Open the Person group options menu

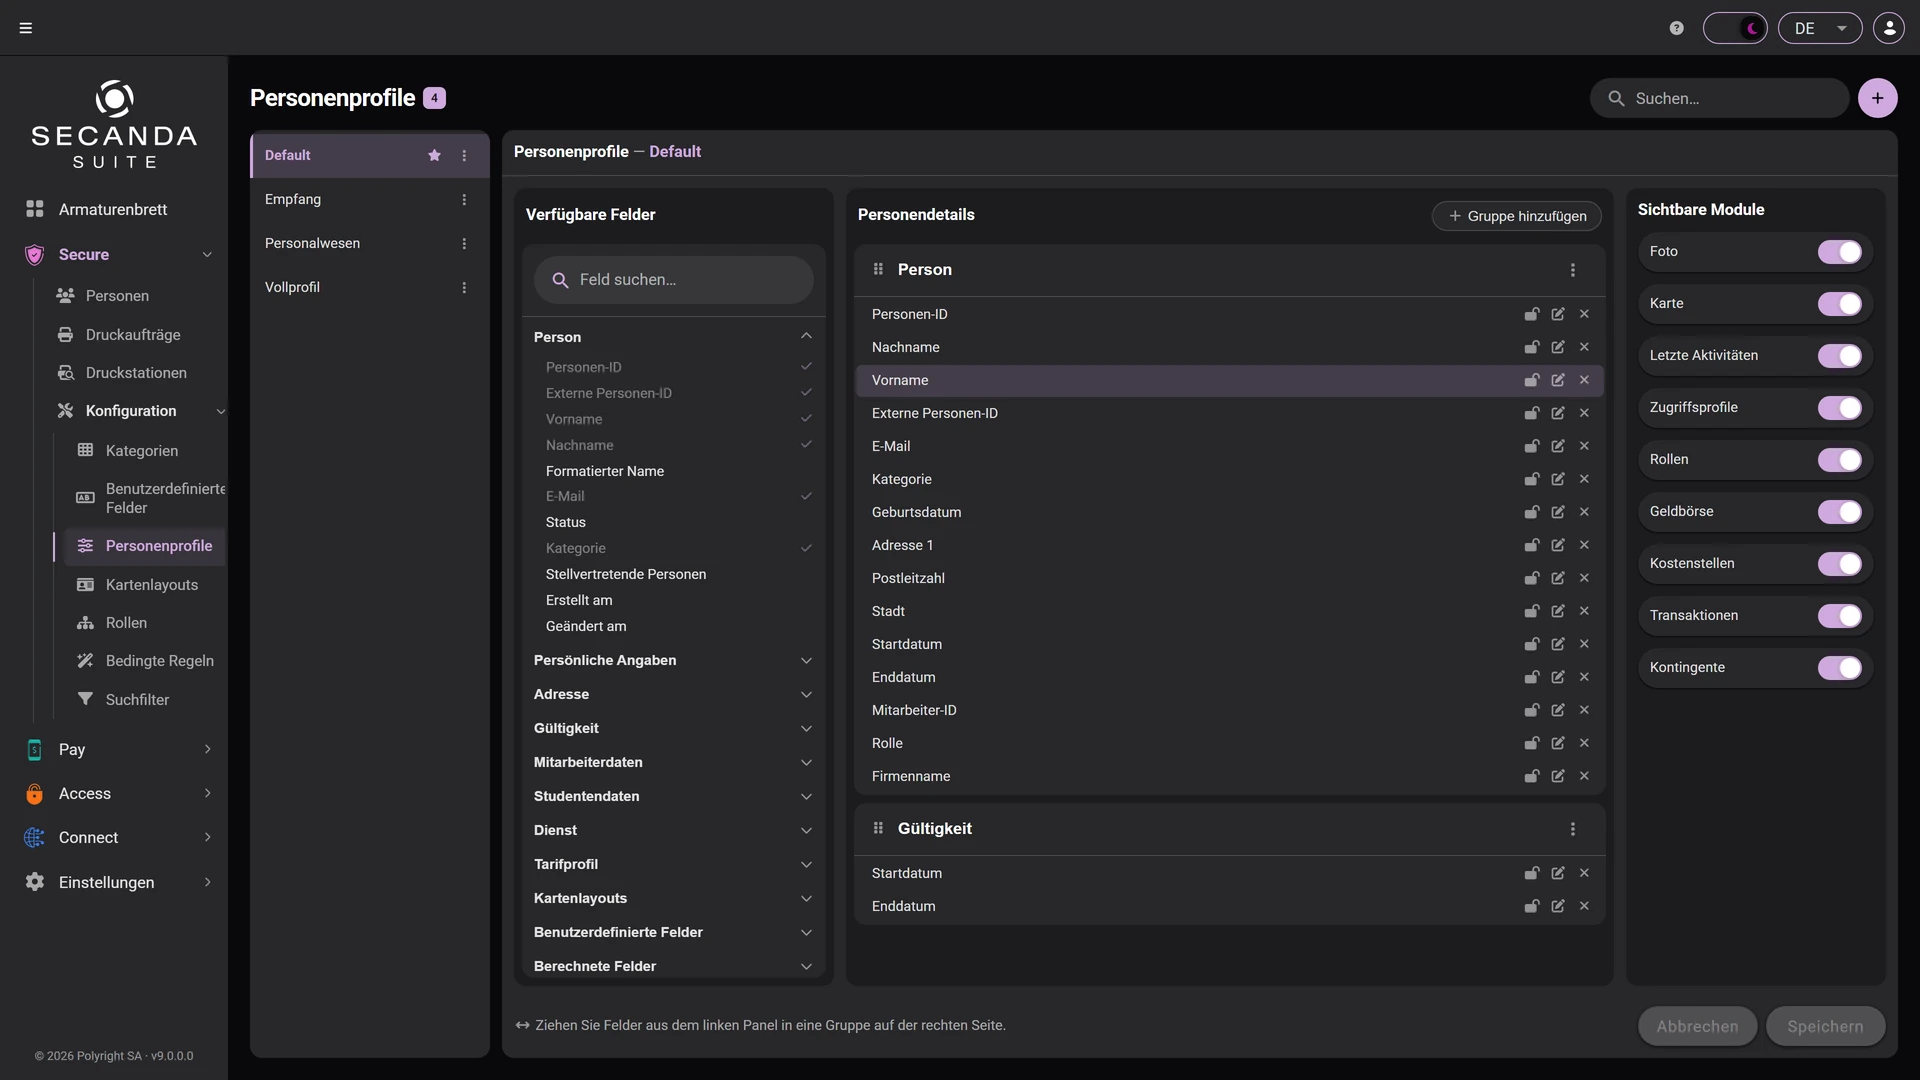1573,270
